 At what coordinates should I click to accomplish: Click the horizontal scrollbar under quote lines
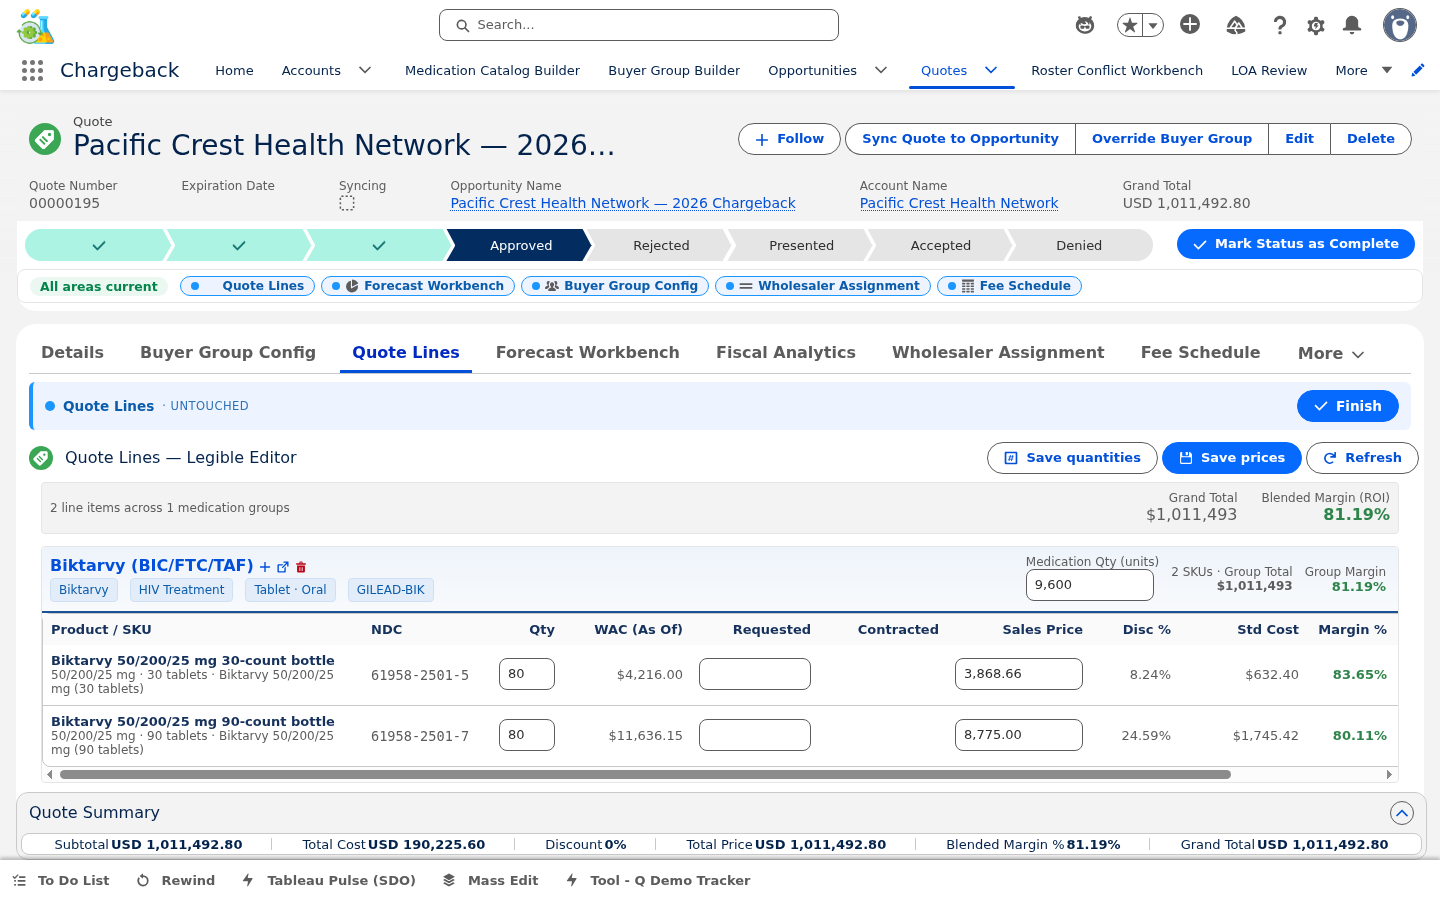click(x=645, y=775)
